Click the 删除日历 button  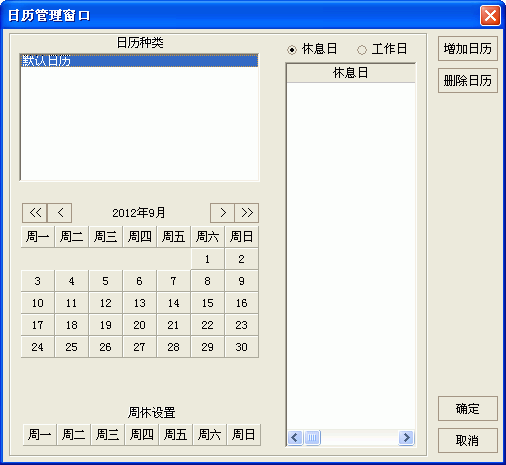coord(468,81)
